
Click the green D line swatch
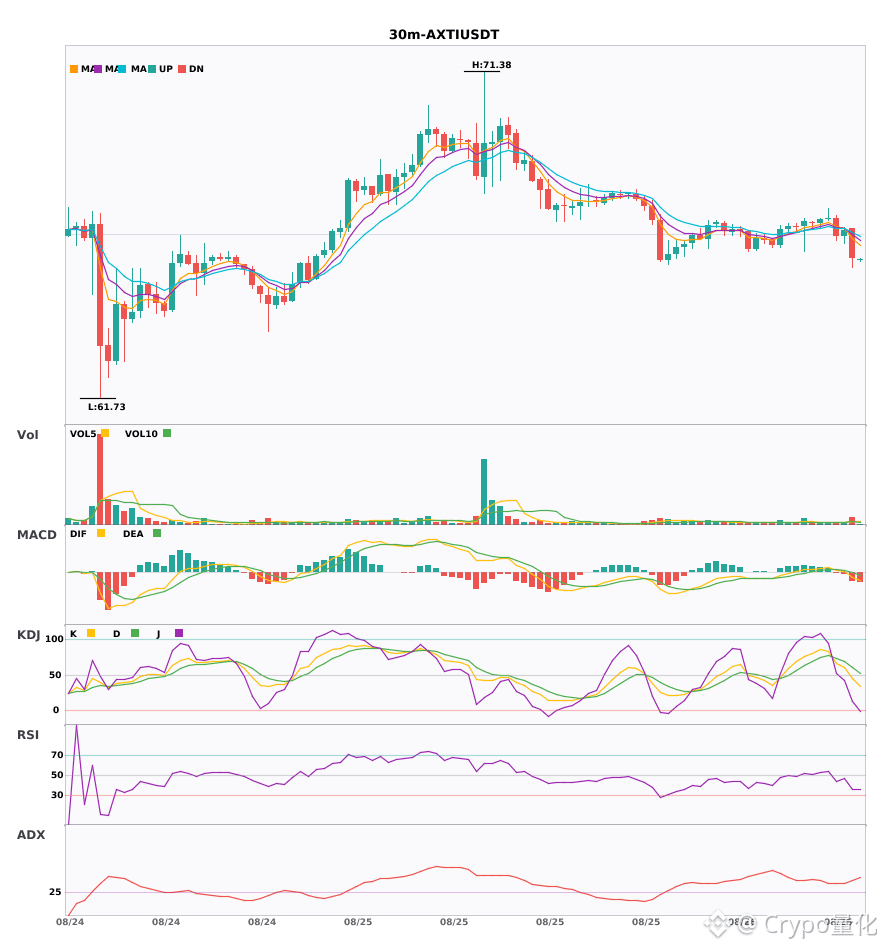[x=135, y=633]
